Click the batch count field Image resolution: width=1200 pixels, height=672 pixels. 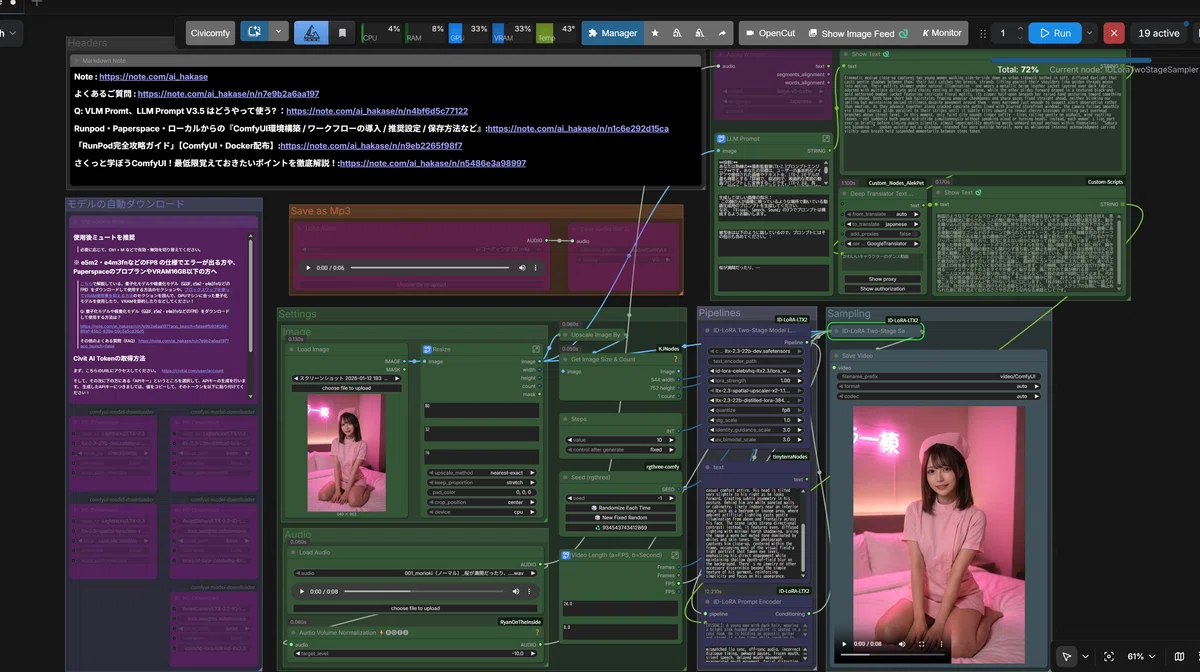click(1003, 33)
